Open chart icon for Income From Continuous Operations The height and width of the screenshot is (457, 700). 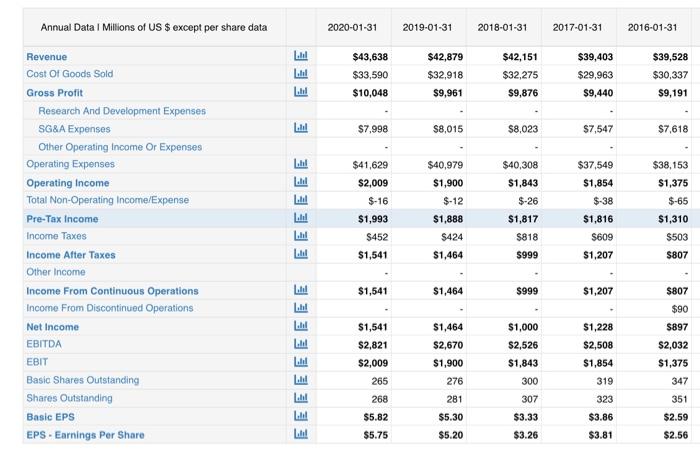(301, 290)
